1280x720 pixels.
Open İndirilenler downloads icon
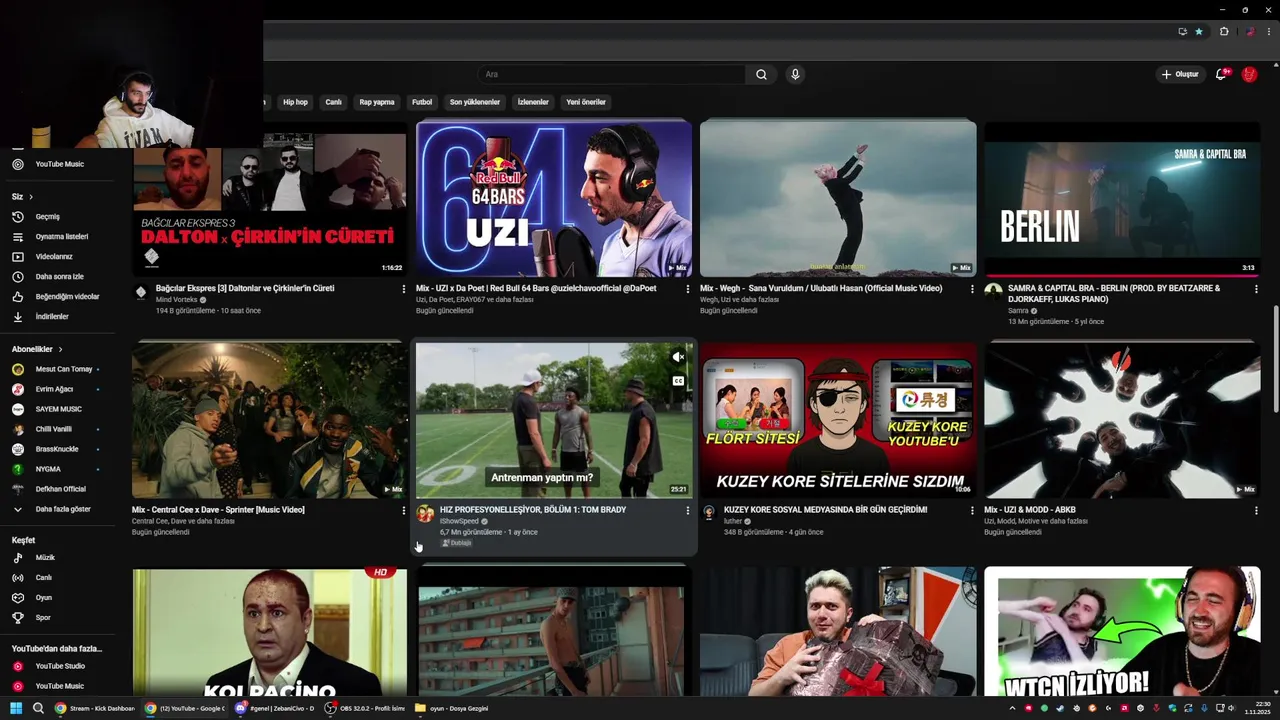(x=17, y=317)
